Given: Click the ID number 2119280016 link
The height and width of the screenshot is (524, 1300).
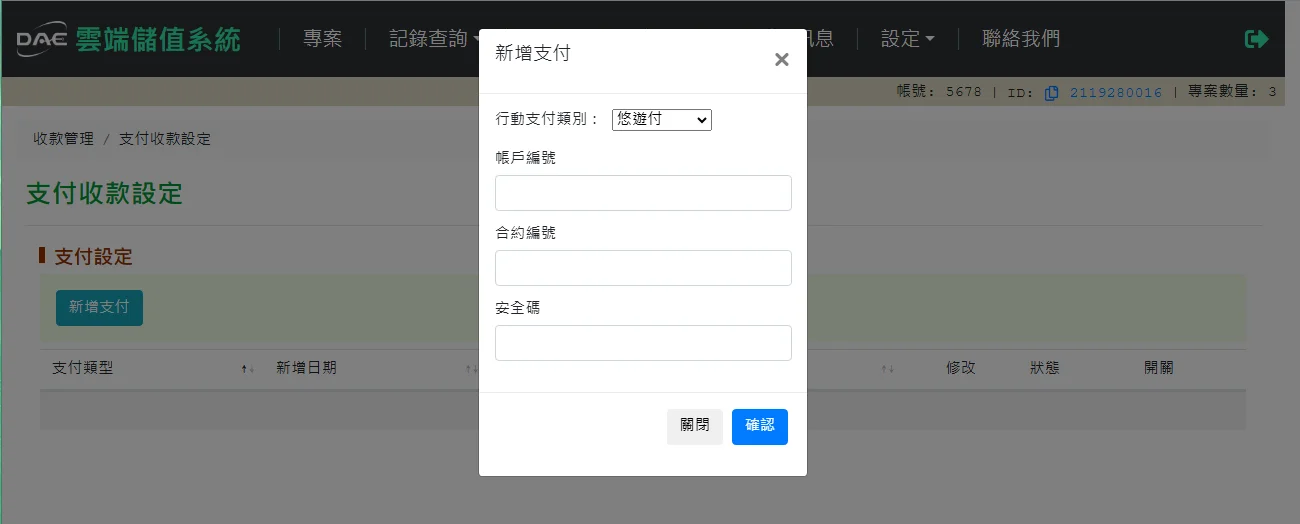Looking at the screenshot, I should point(1116,93).
